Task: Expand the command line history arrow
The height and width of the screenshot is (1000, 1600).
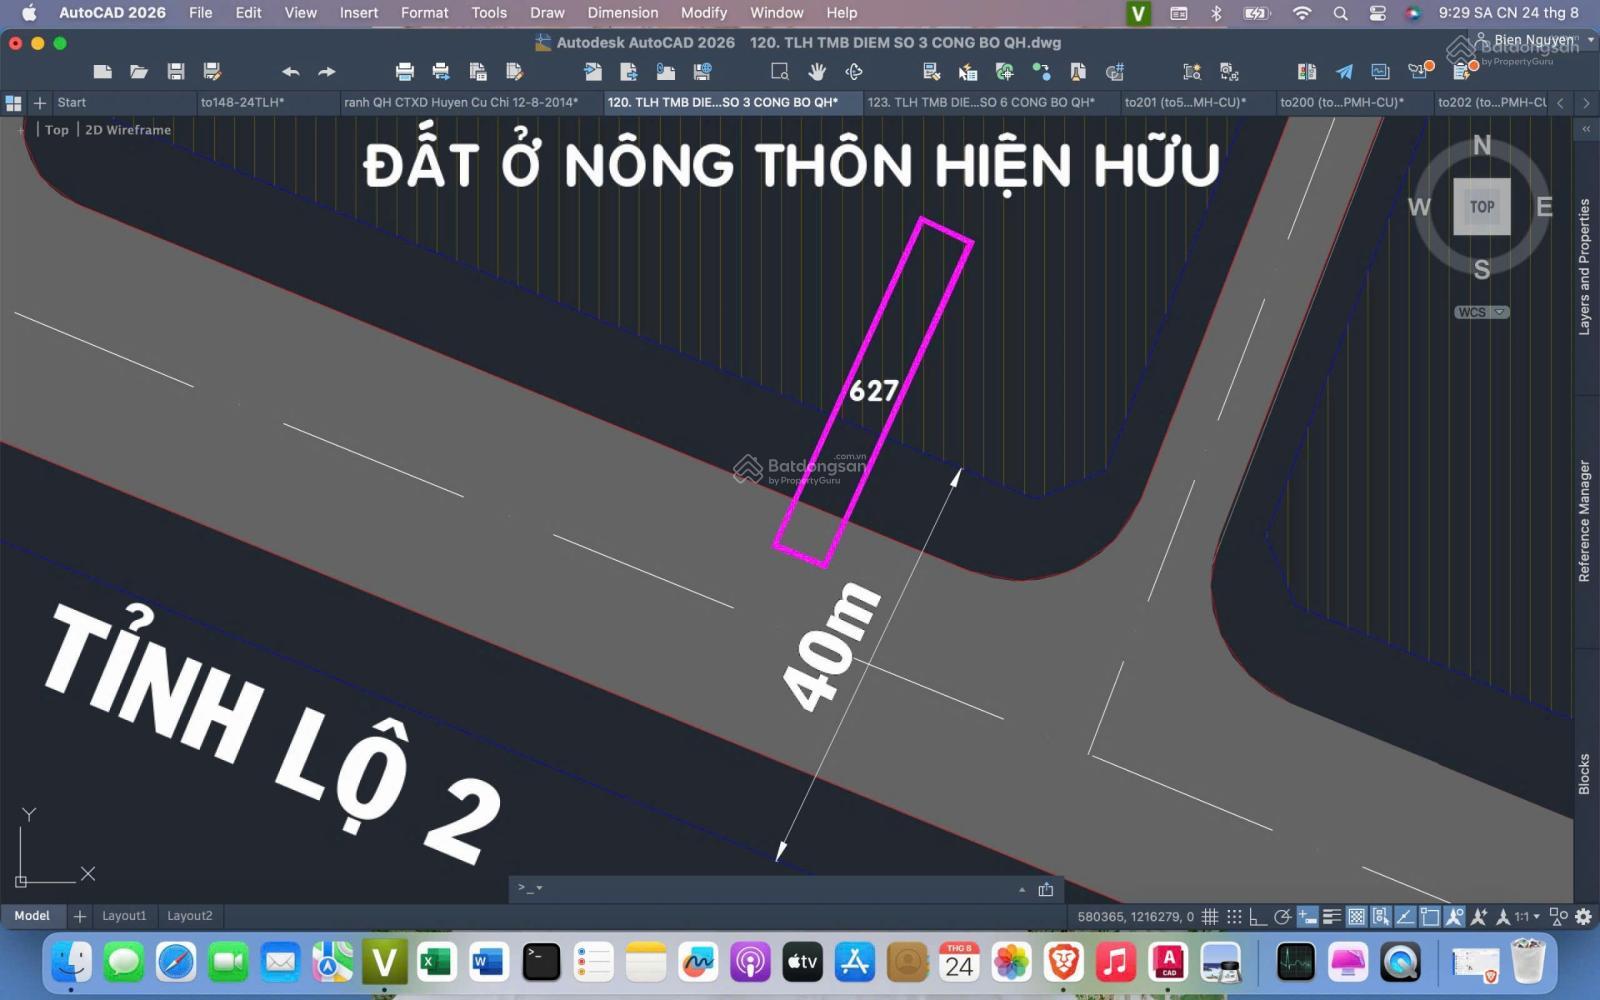Action: [x=1021, y=889]
